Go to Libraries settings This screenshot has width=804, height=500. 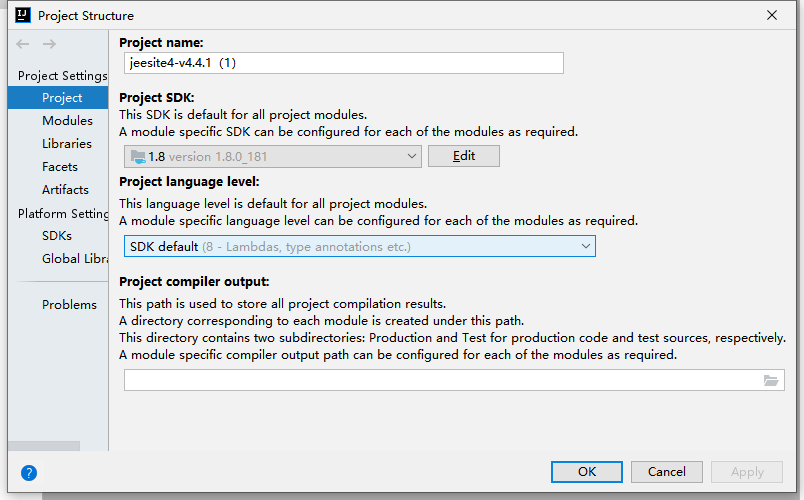(x=67, y=144)
